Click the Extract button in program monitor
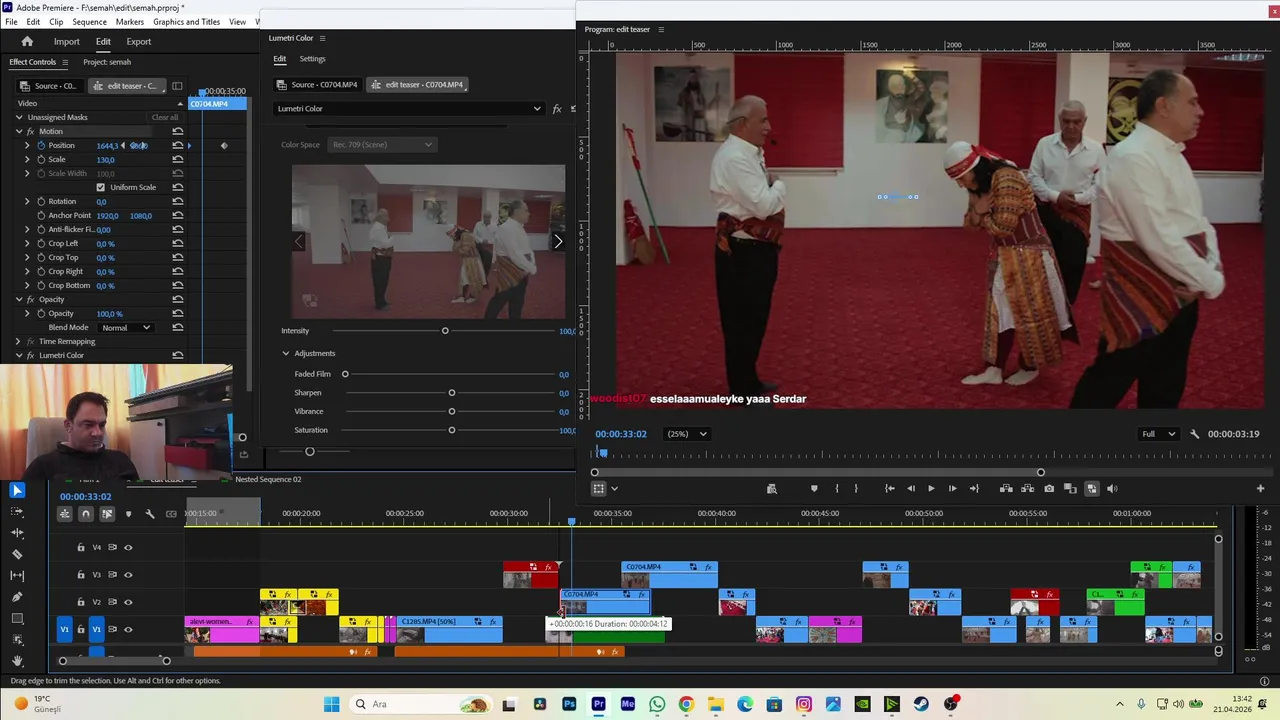 [x=1027, y=489]
